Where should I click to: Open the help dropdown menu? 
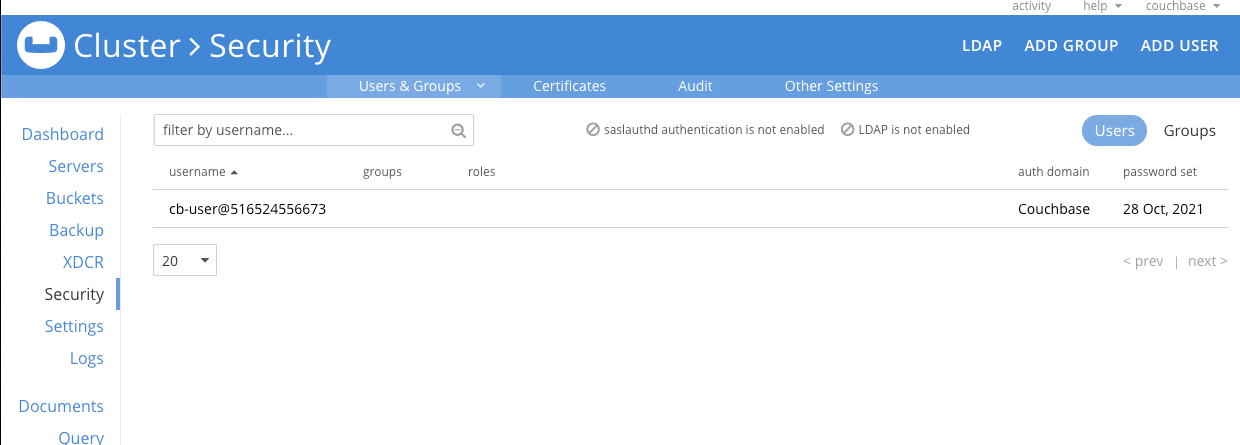click(1102, 6)
